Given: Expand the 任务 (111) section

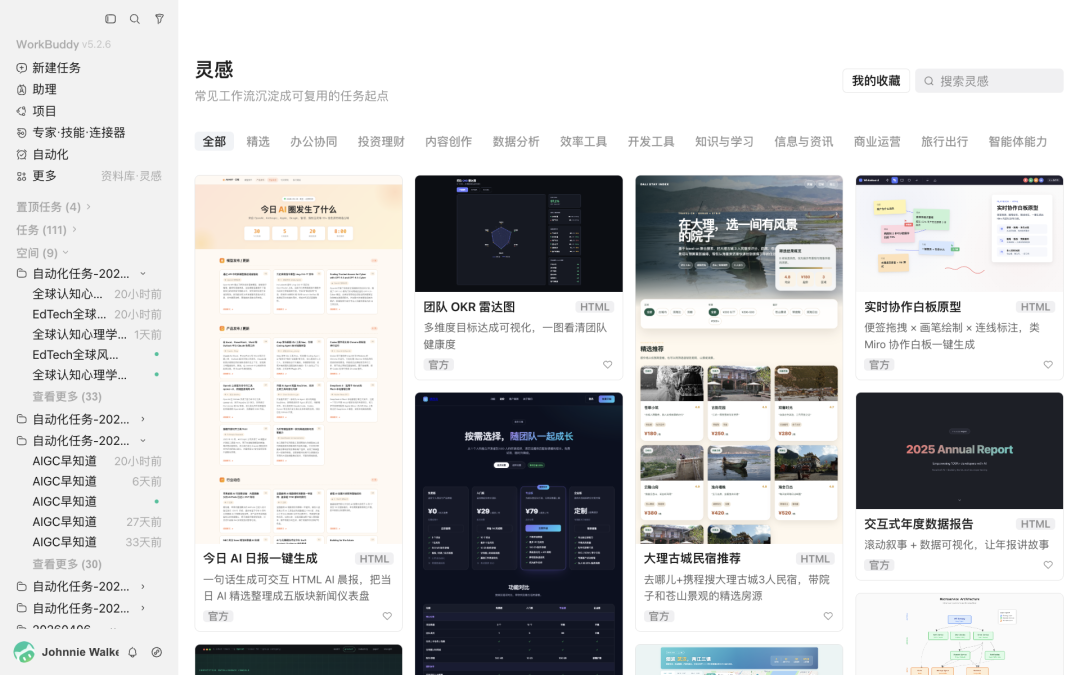Looking at the screenshot, I should click(46, 230).
